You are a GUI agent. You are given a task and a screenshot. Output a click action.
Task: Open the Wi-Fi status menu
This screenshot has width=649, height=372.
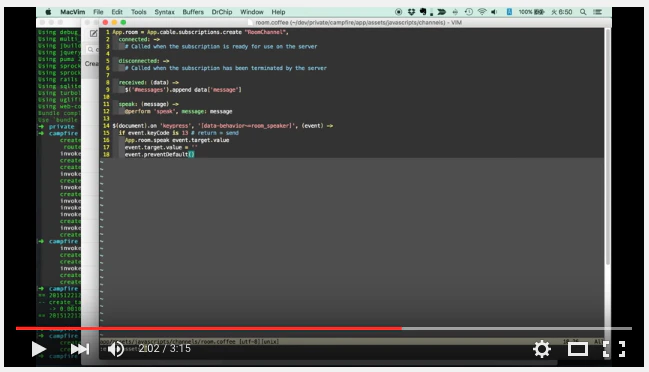tap(482, 12)
